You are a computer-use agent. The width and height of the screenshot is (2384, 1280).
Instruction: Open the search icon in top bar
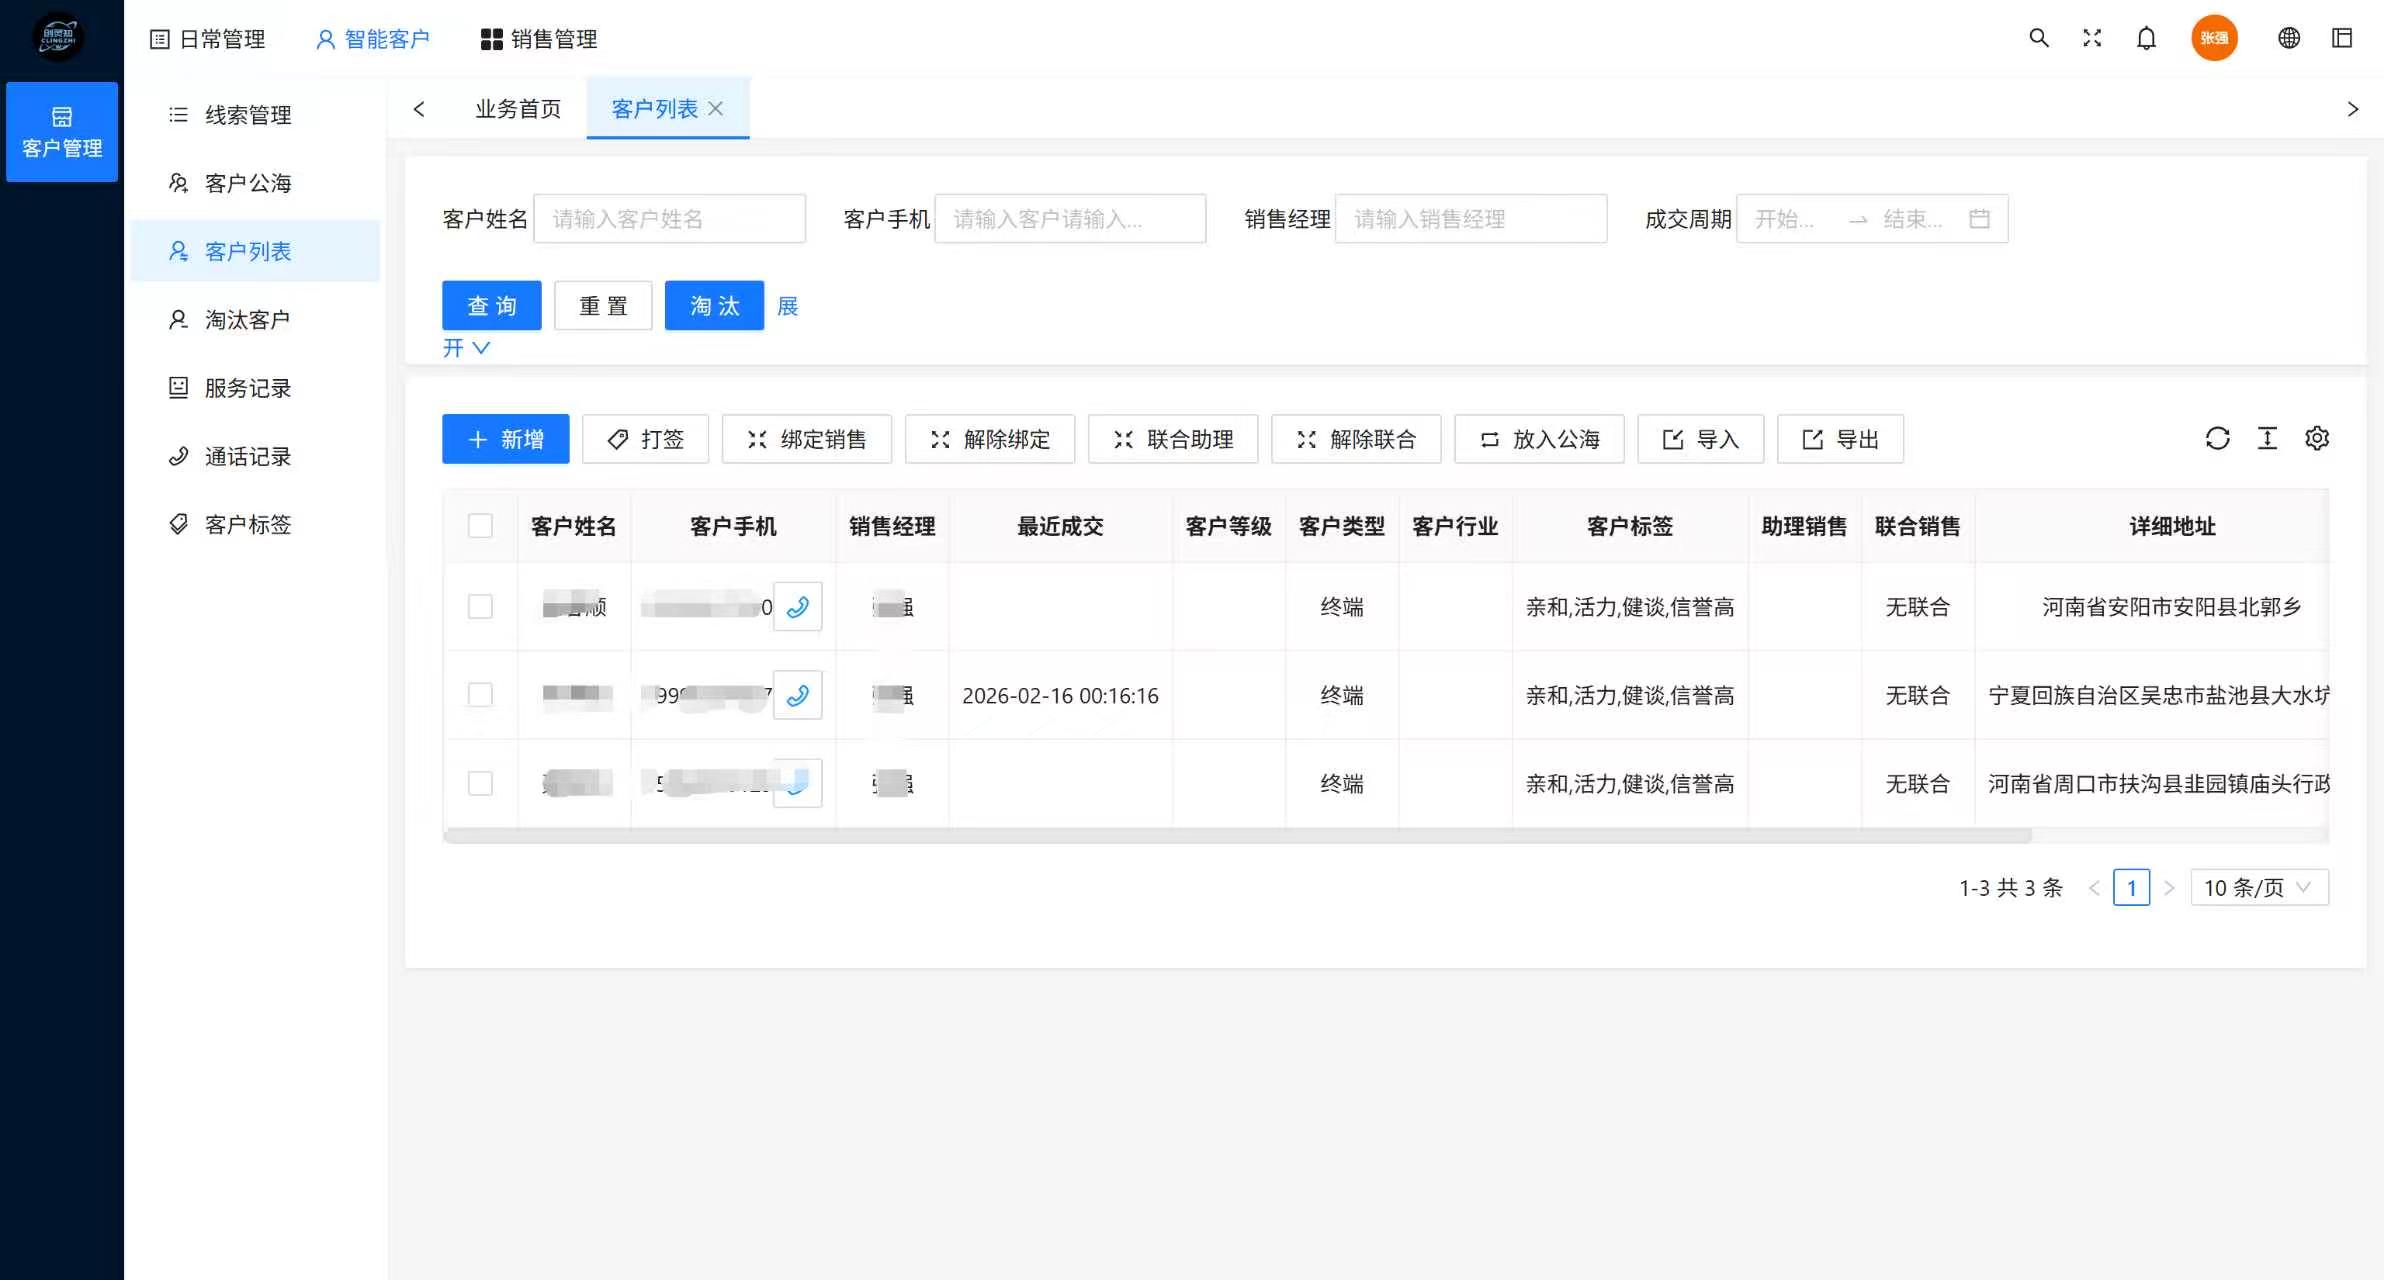2038,38
